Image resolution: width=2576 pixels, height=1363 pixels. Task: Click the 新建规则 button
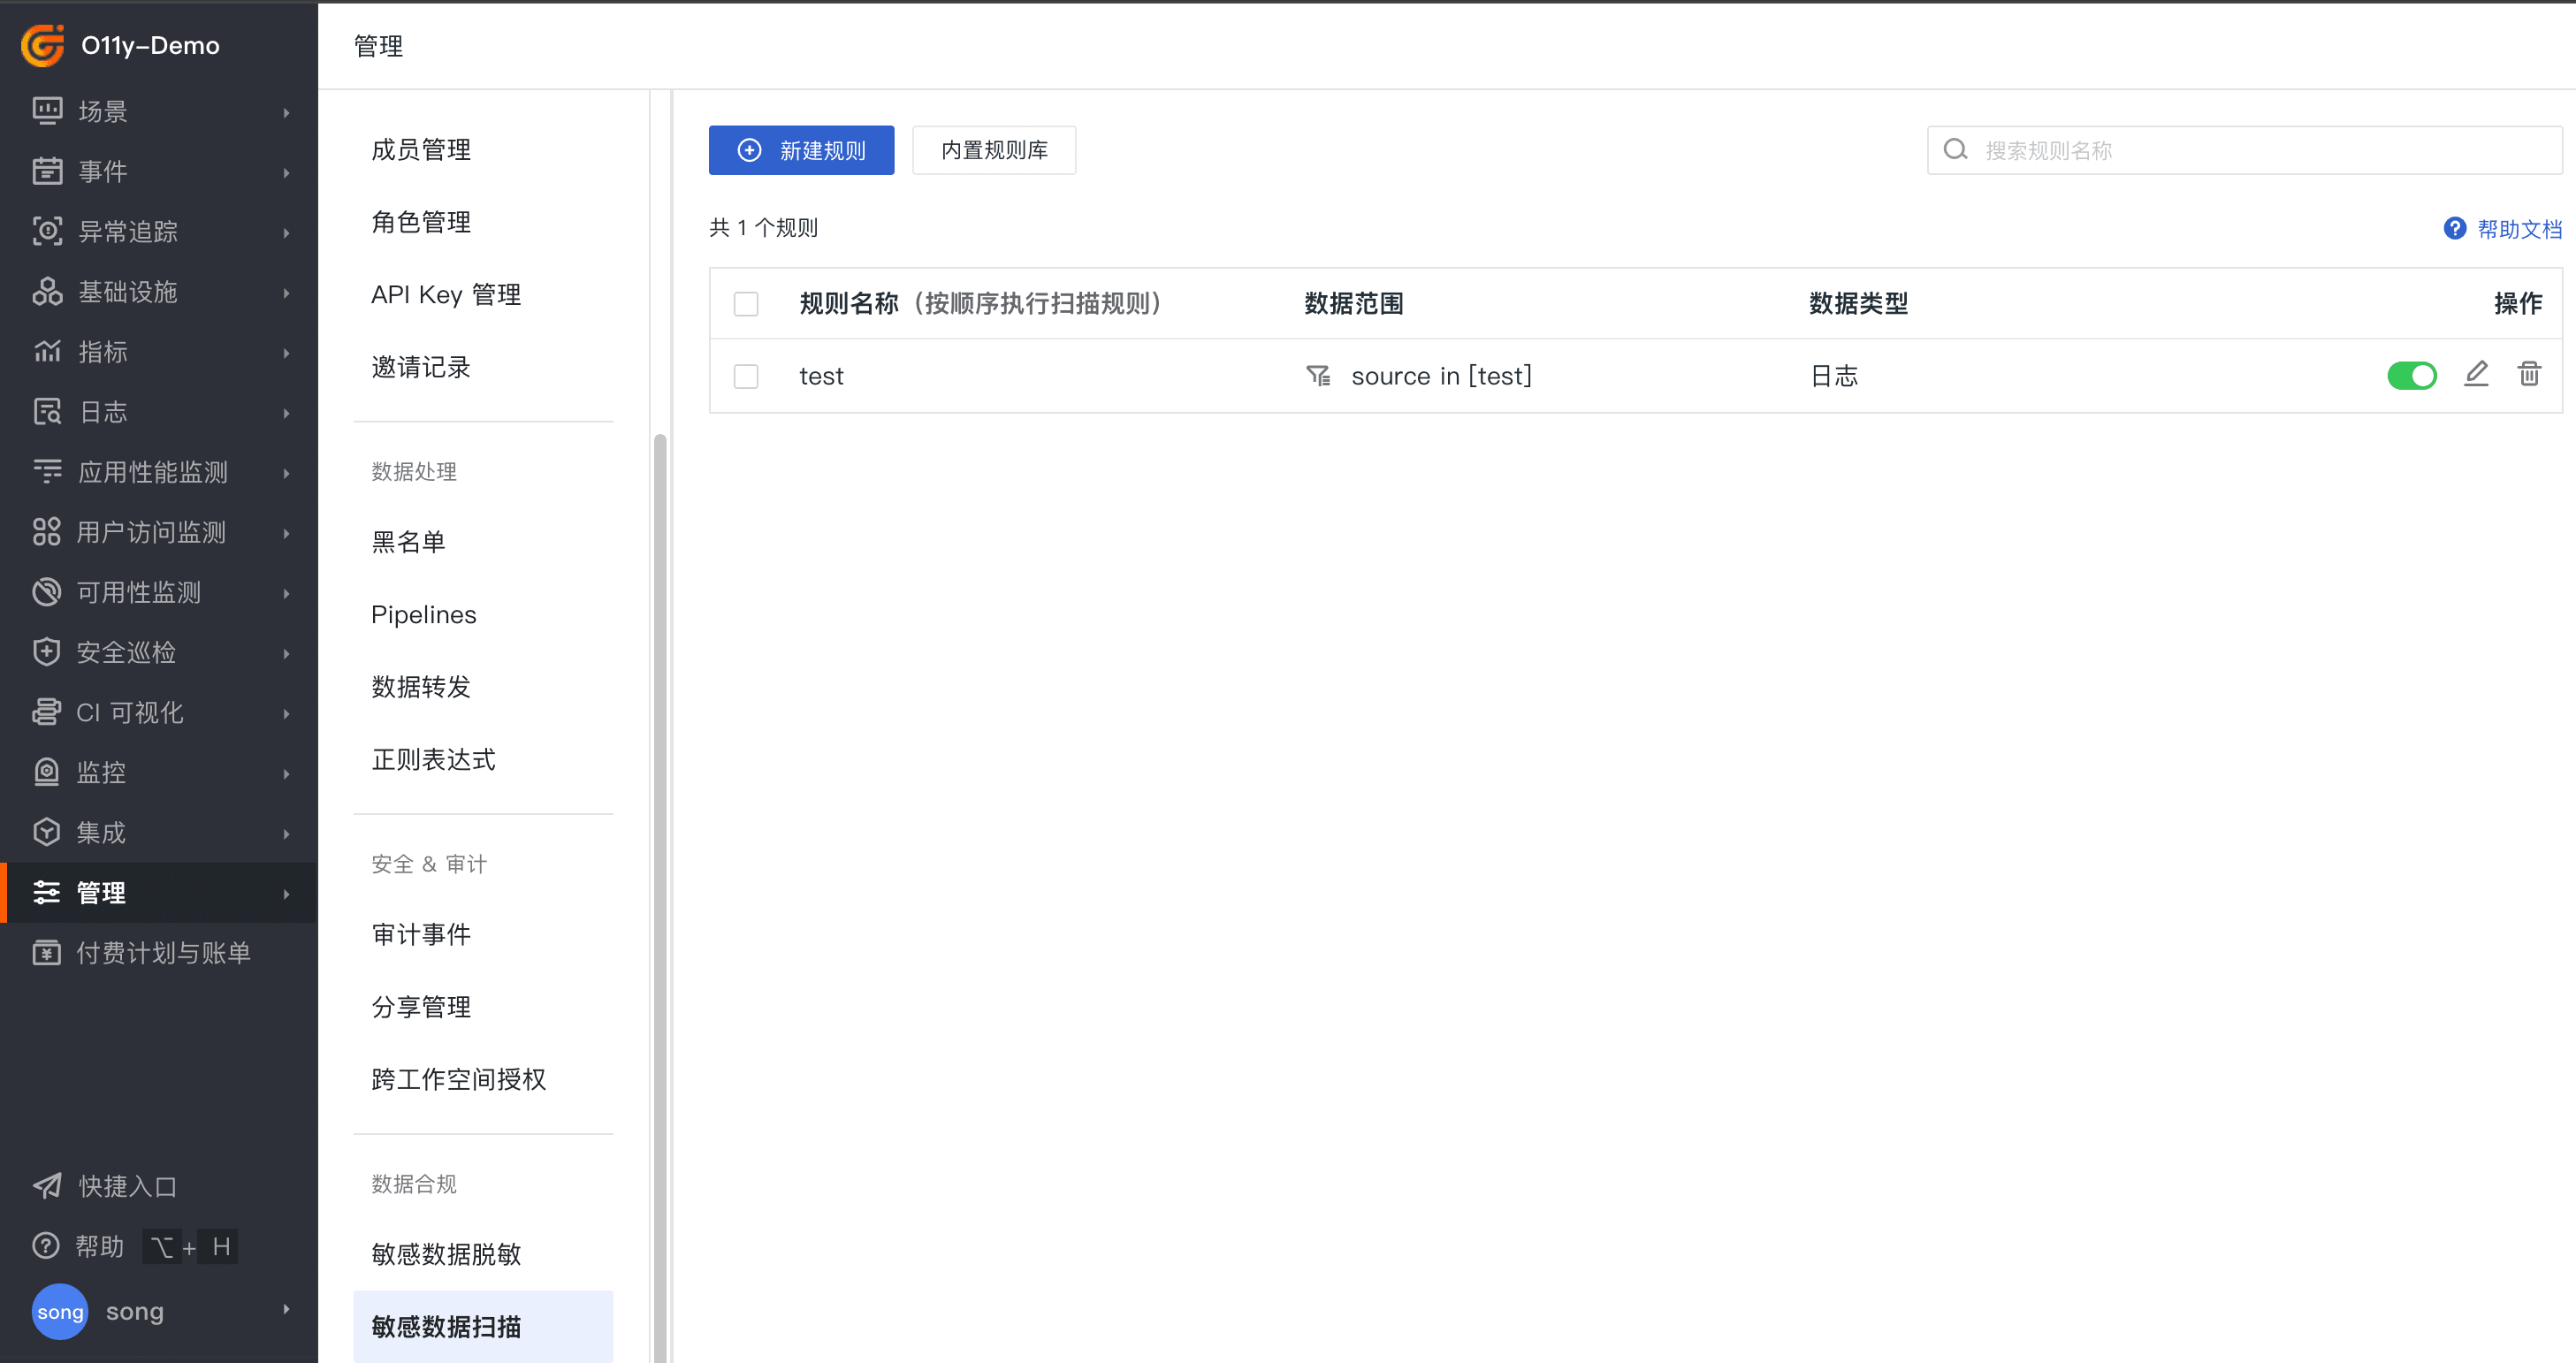point(801,150)
